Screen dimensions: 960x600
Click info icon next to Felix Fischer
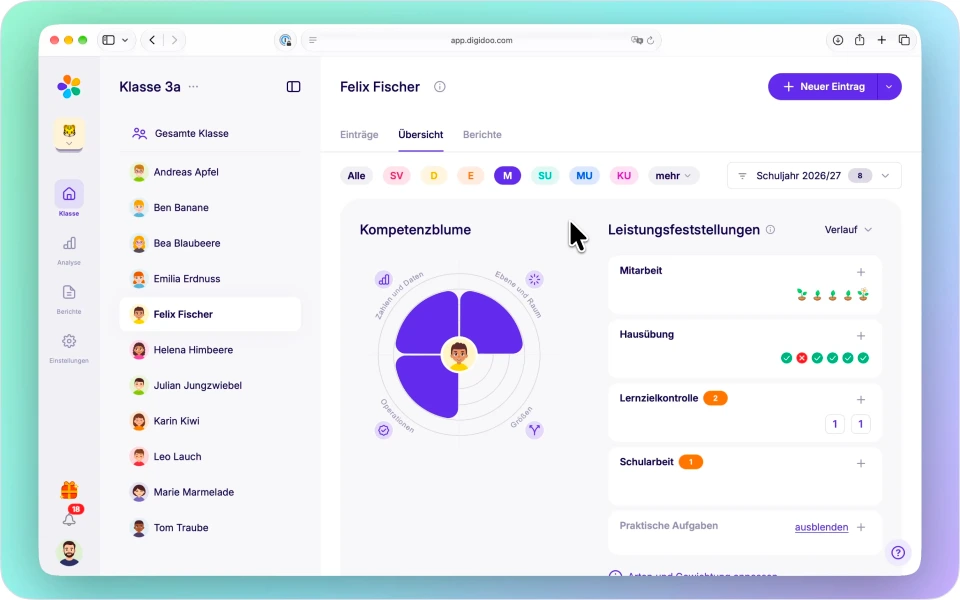[440, 87]
